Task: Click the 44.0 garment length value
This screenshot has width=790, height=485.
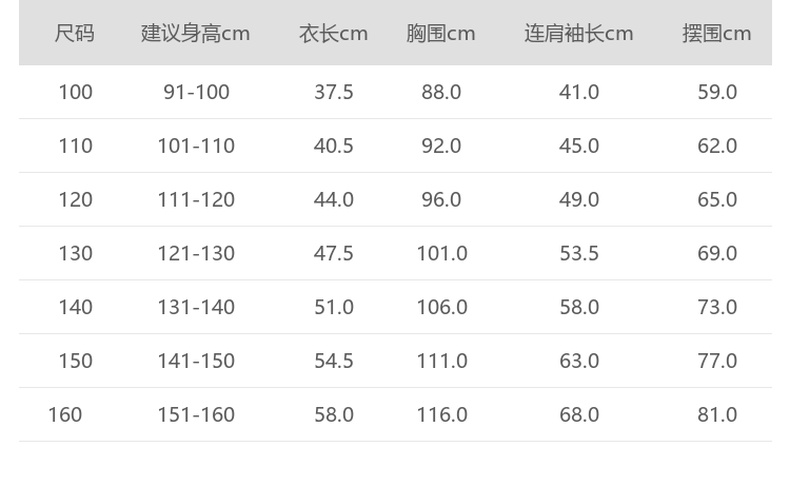Action: tap(334, 200)
